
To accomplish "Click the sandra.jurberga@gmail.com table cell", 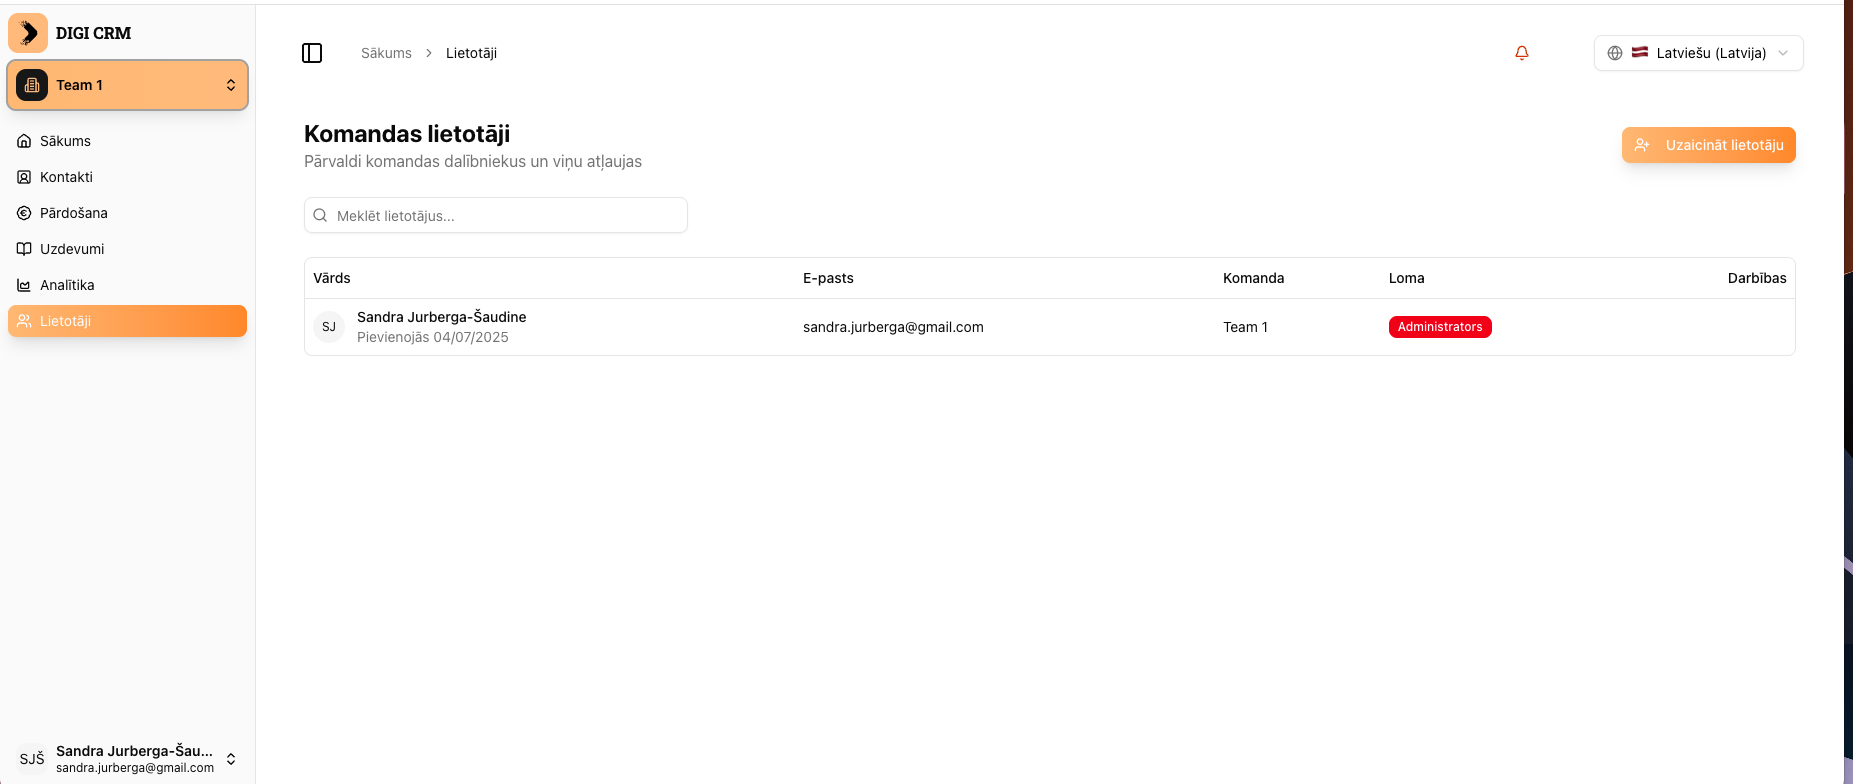I will [x=893, y=327].
